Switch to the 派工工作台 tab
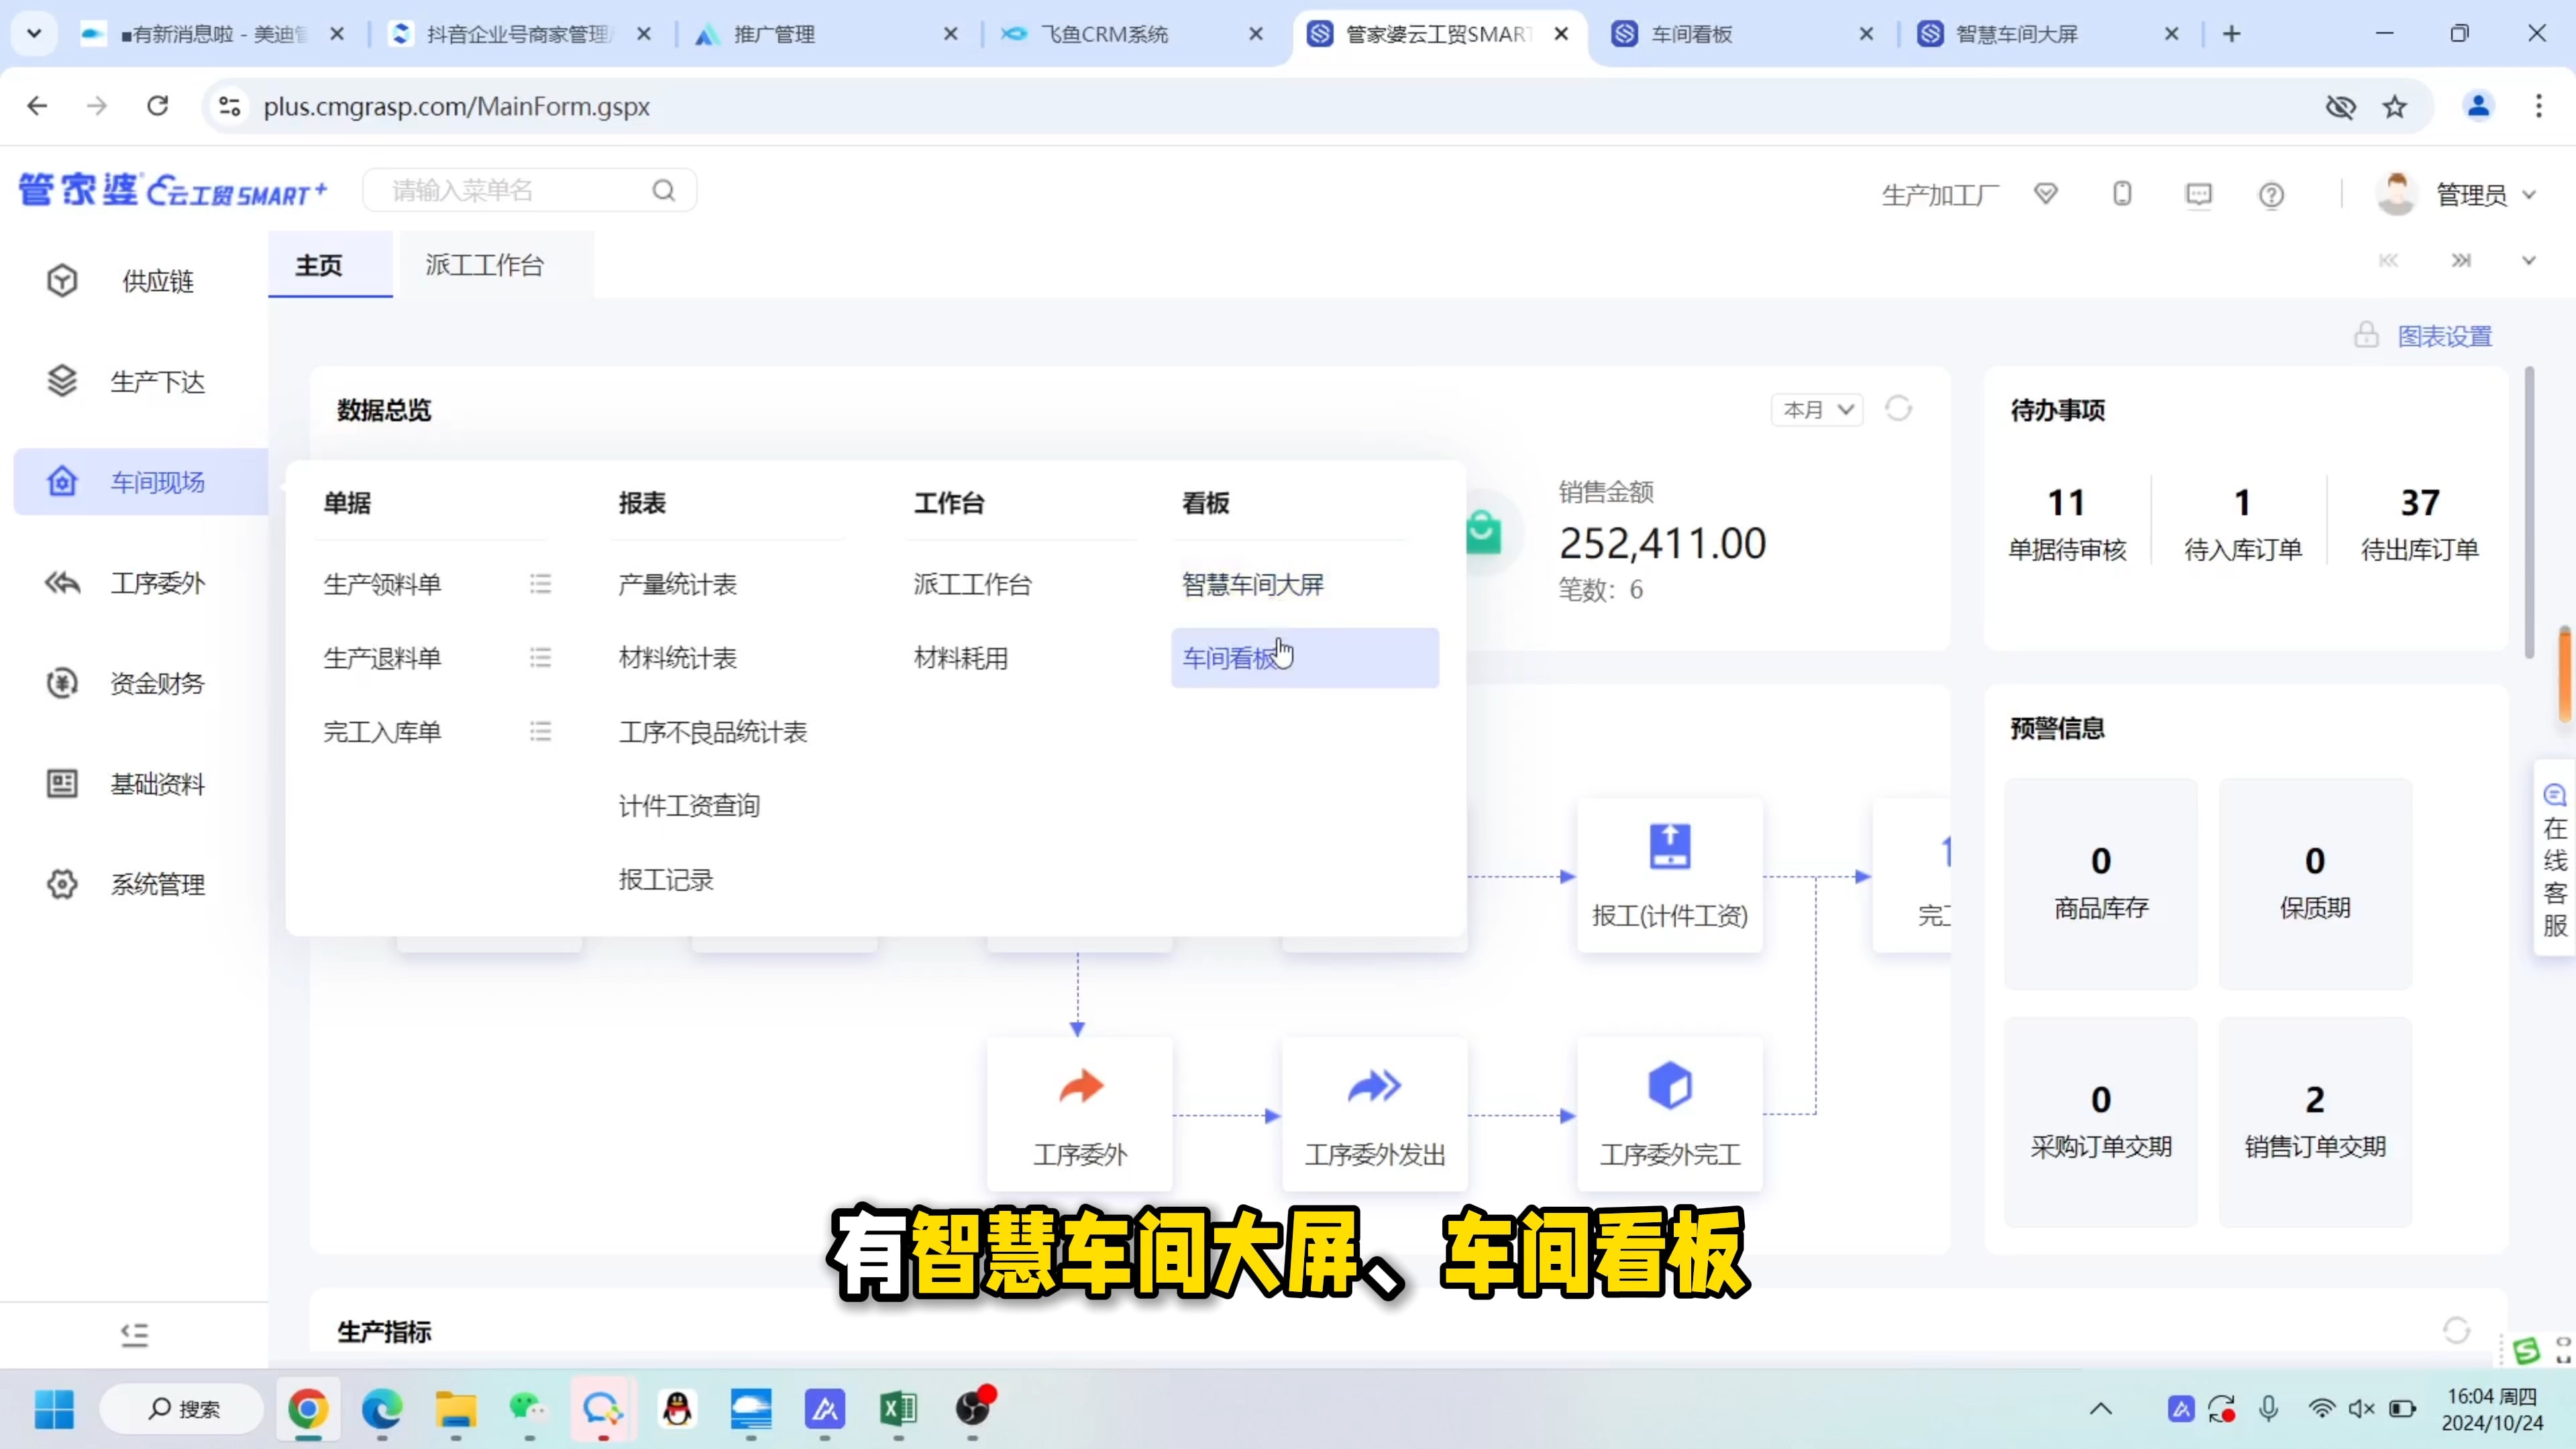The width and height of the screenshot is (2576, 1449). [484, 265]
